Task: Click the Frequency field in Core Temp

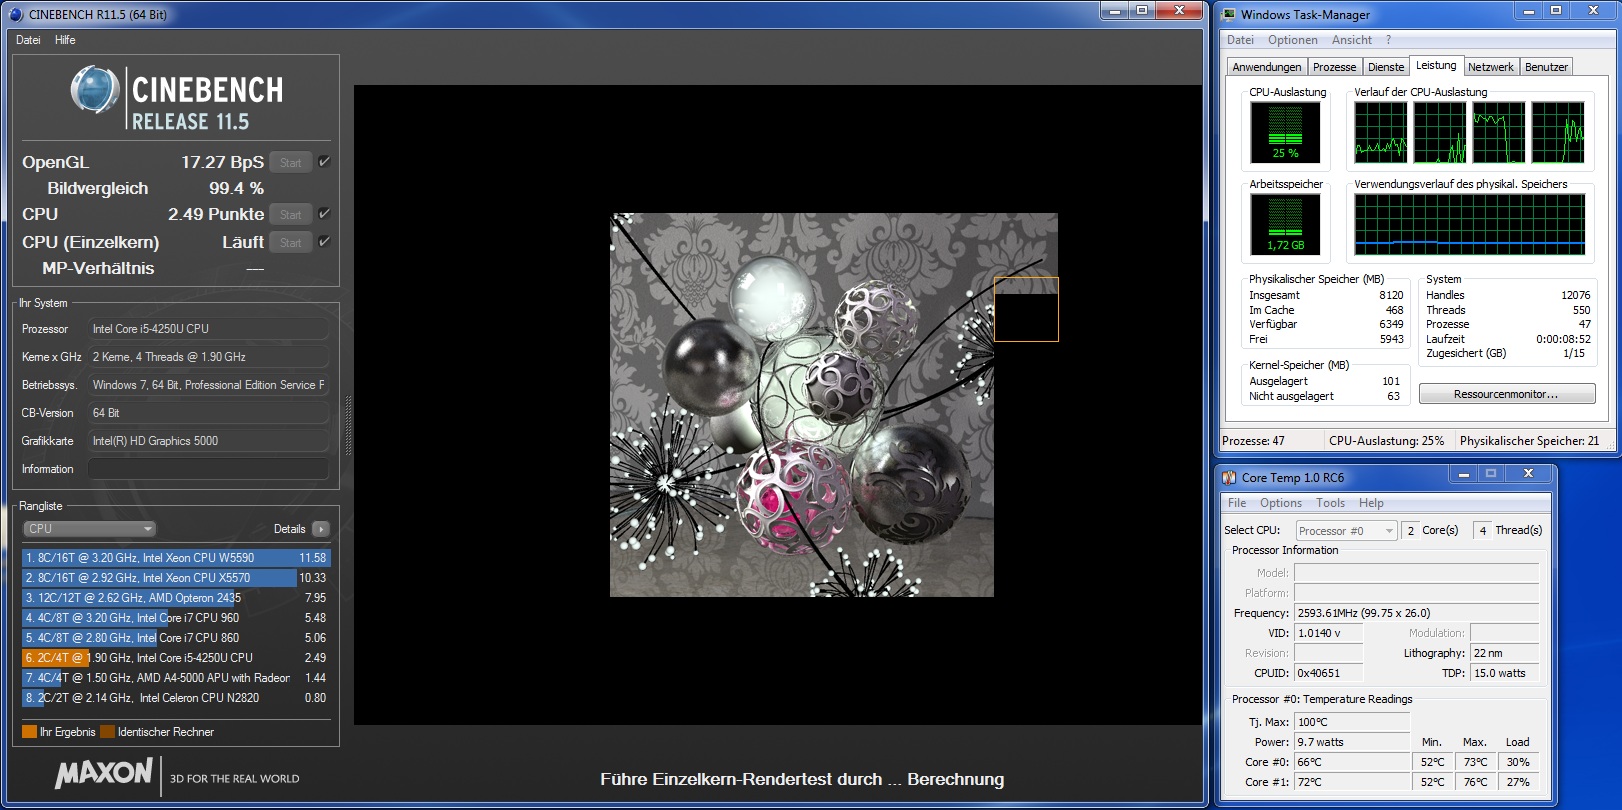Action: coord(1416,613)
